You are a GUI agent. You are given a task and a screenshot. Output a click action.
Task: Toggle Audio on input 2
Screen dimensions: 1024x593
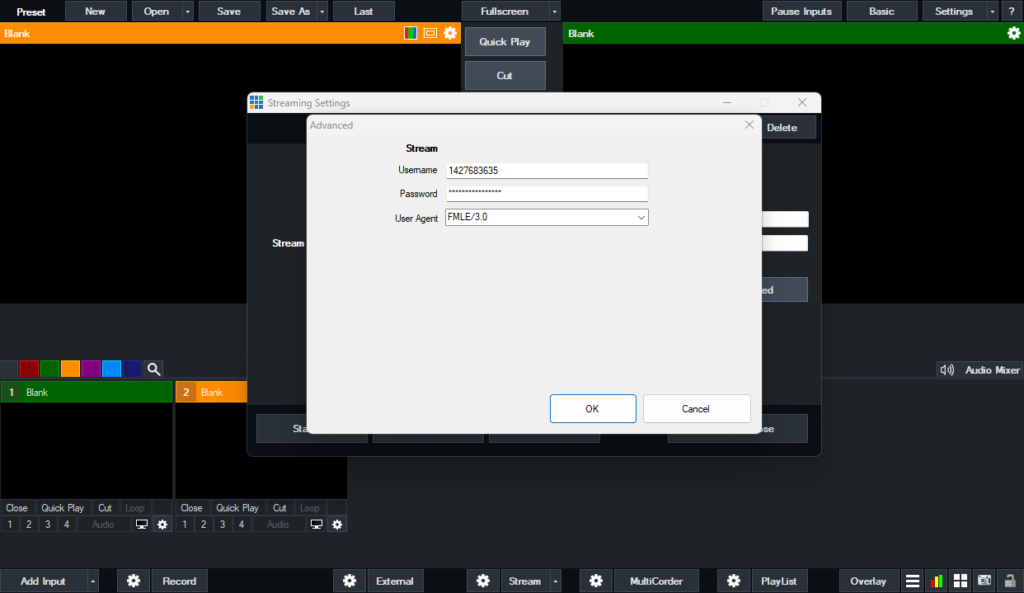pyautogui.click(x=276, y=523)
